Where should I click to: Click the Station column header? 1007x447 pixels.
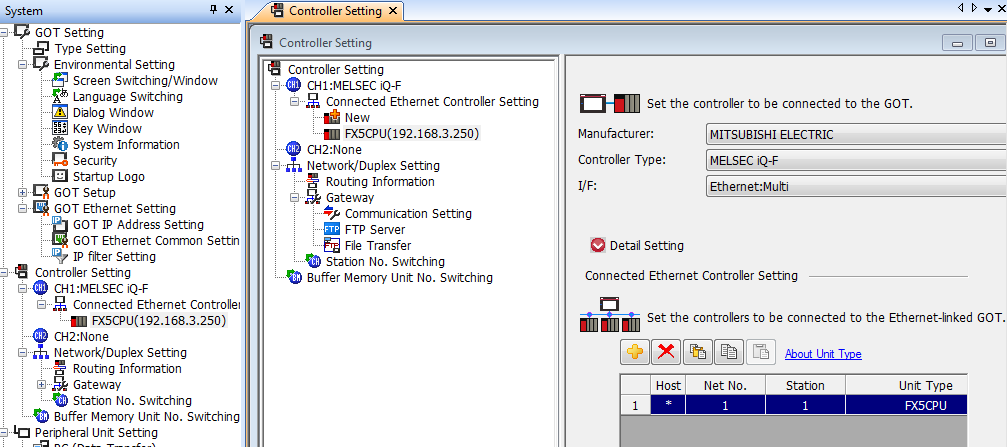click(805, 385)
